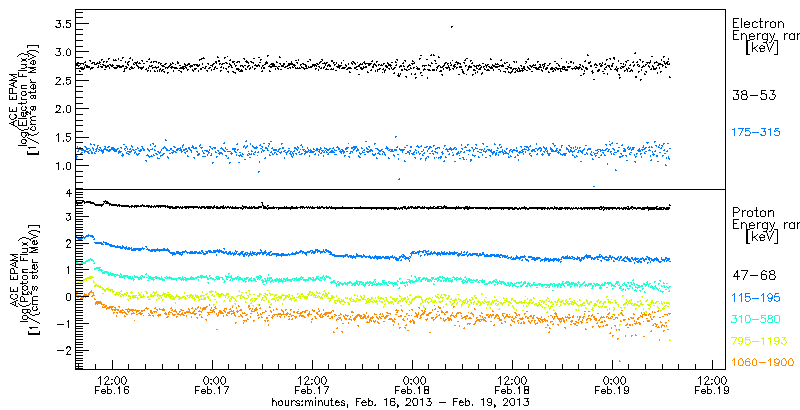Click the Electron legend heading
The width and height of the screenshot is (800, 410).
(x=757, y=23)
